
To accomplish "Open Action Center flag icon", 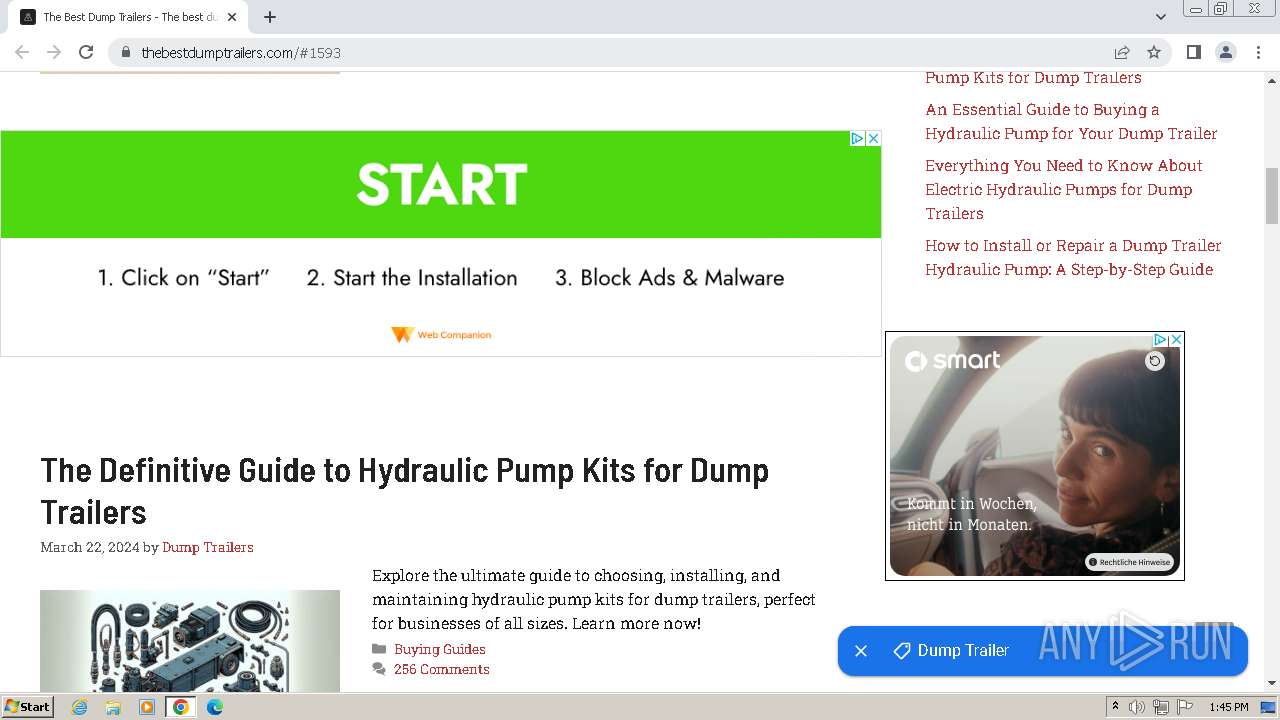I will click(x=1185, y=707).
